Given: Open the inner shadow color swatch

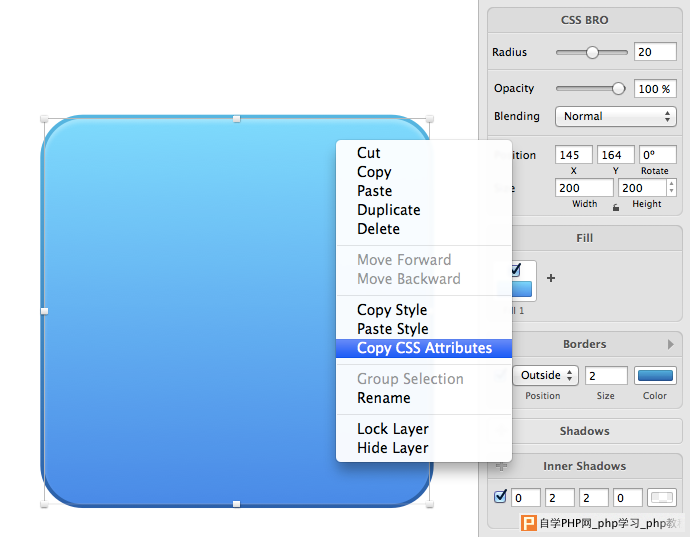Looking at the screenshot, I should pyautogui.click(x=662, y=498).
